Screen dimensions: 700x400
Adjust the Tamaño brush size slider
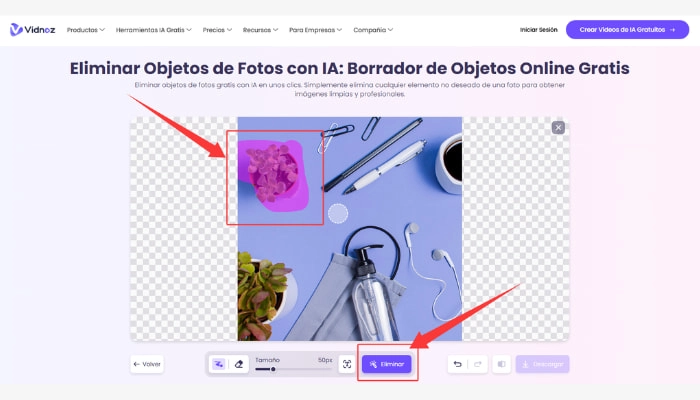tap(293, 369)
